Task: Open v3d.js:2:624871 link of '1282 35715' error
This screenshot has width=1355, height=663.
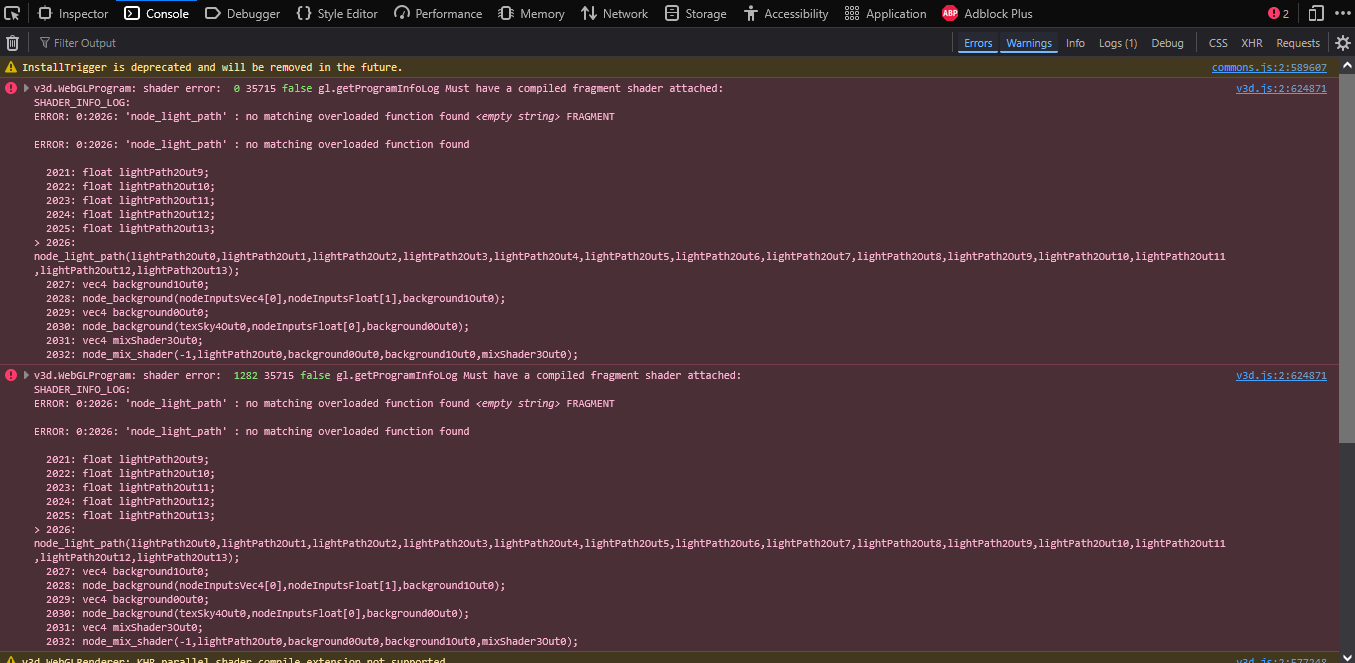Action: (x=1281, y=376)
